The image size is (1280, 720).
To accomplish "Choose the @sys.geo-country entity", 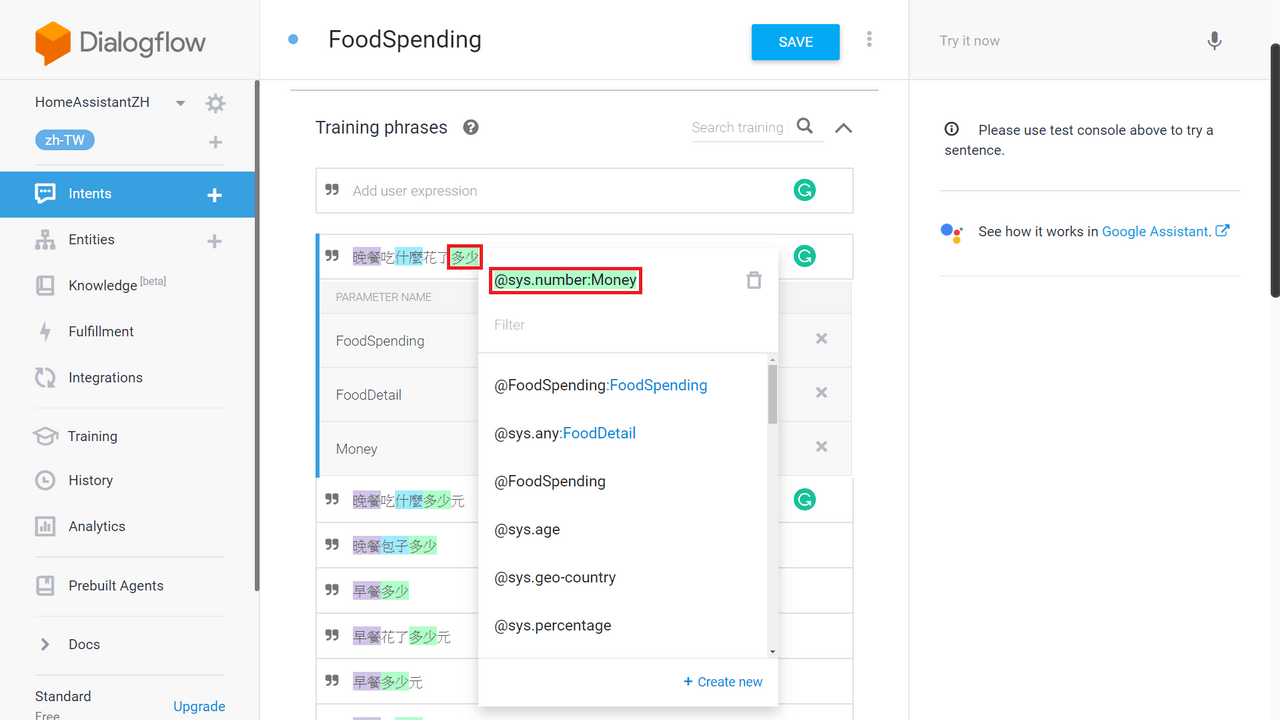I will click(x=554, y=577).
